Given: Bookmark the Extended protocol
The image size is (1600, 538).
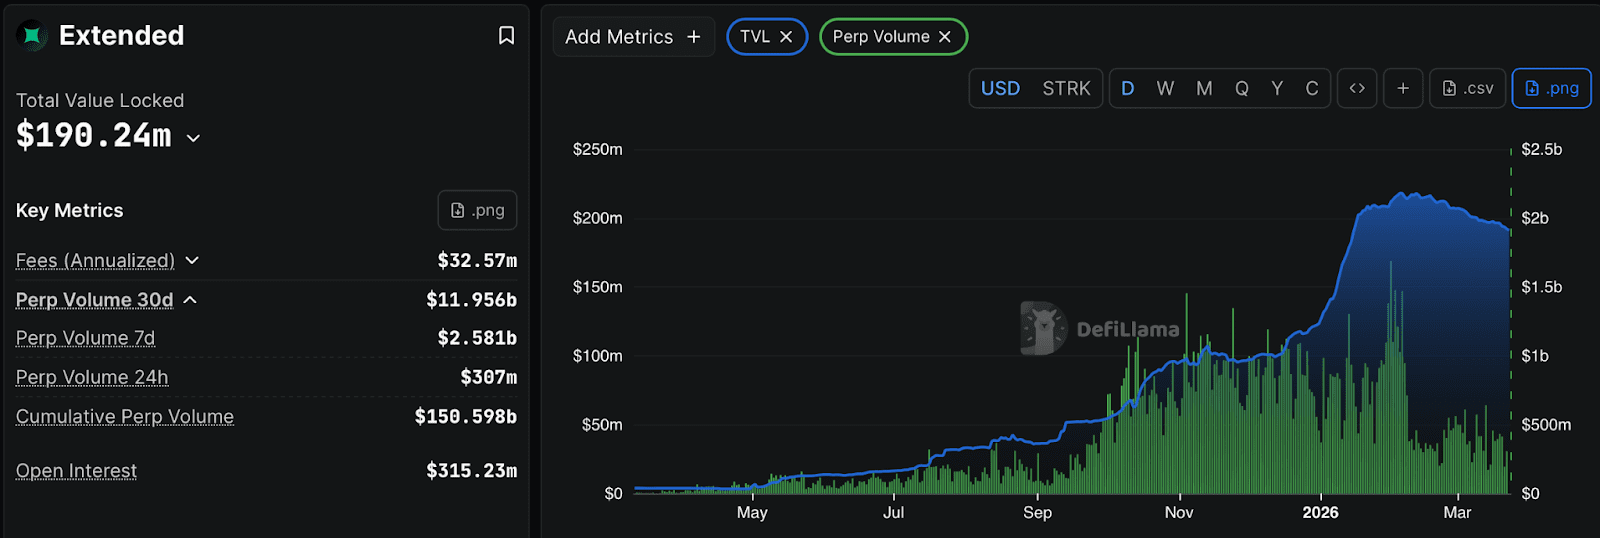Looking at the screenshot, I should (506, 36).
